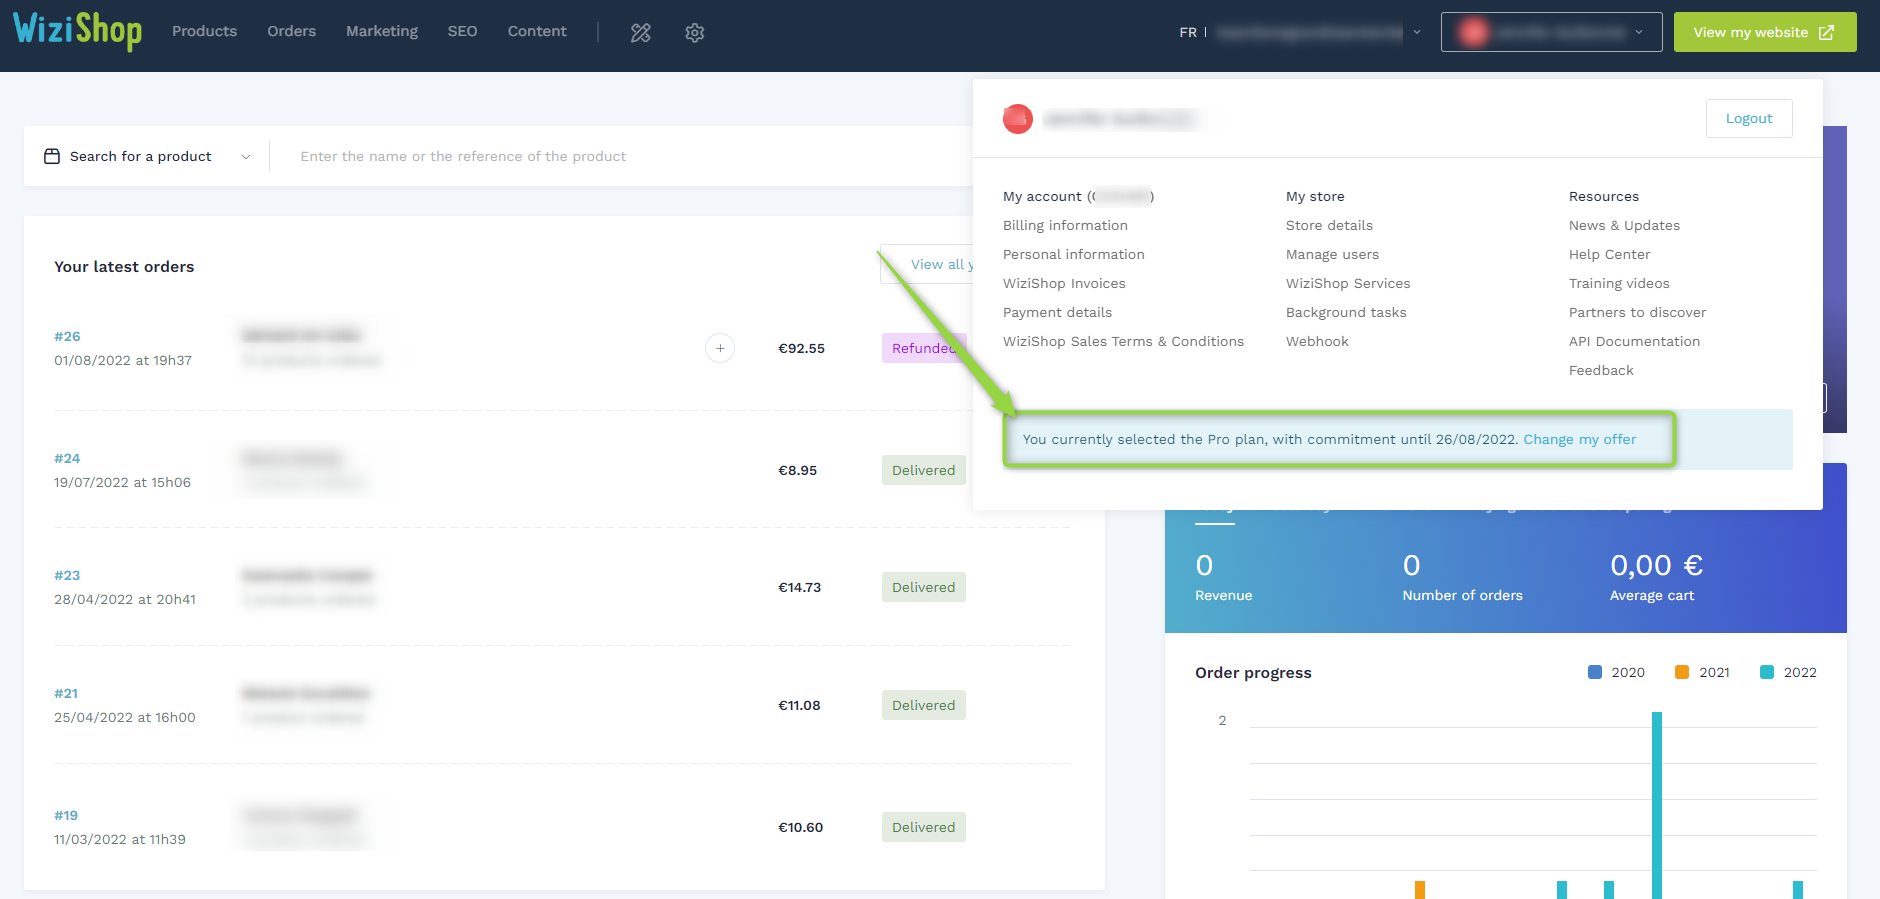Open WiziShop Sales Terms & Conditions
The image size is (1880, 899).
[1123, 341]
